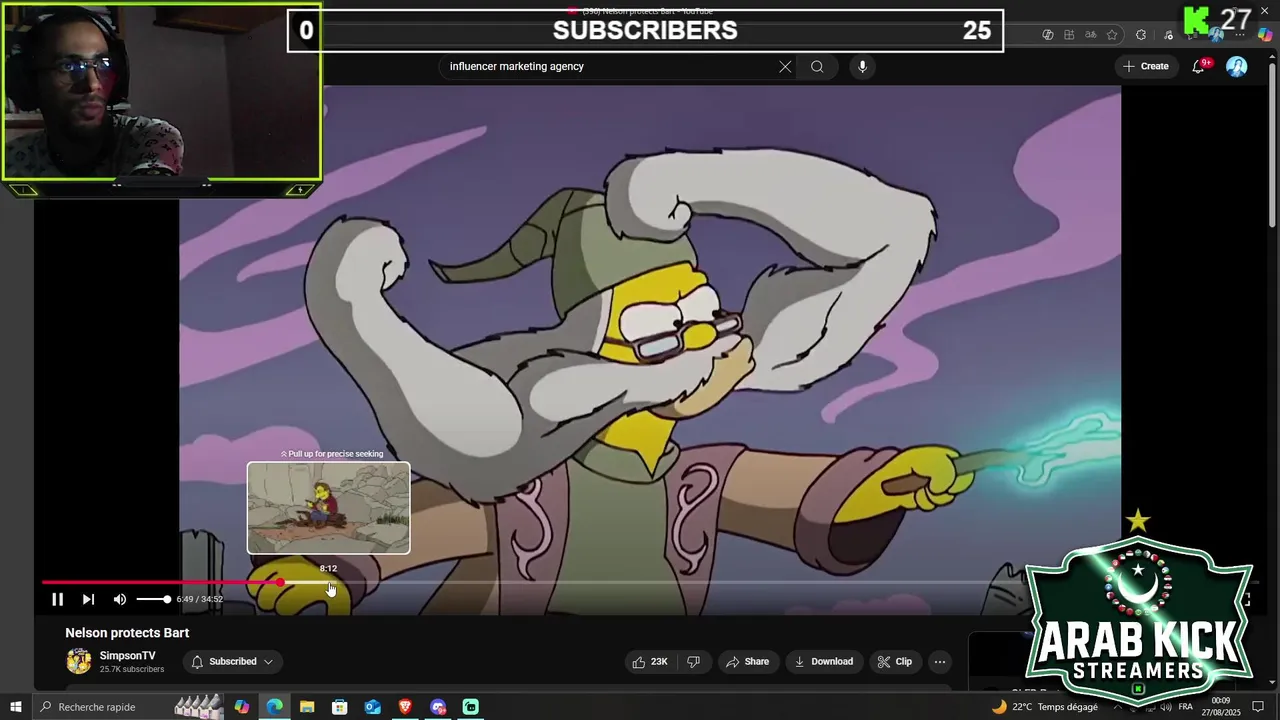The height and width of the screenshot is (720, 1280).
Task: Open the Copilot icon in the Edge address bar
Action: coord(1048,35)
